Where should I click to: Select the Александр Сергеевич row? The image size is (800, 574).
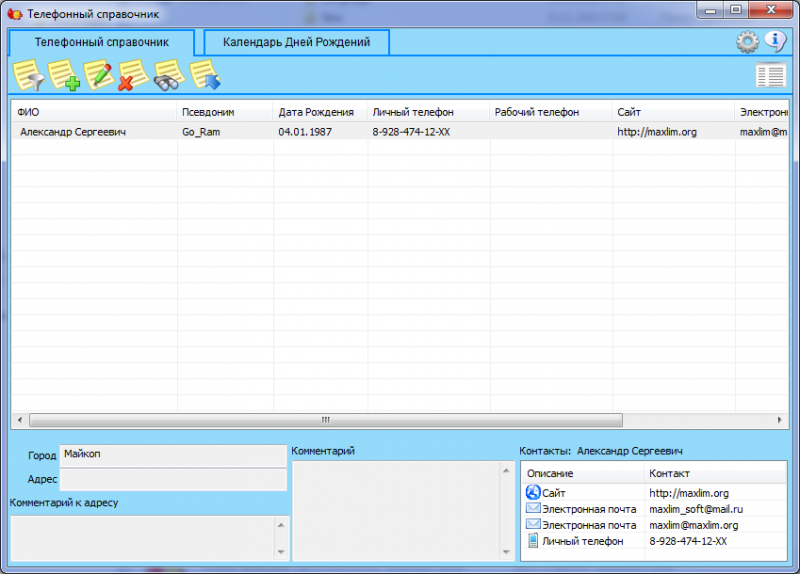(400, 132)
